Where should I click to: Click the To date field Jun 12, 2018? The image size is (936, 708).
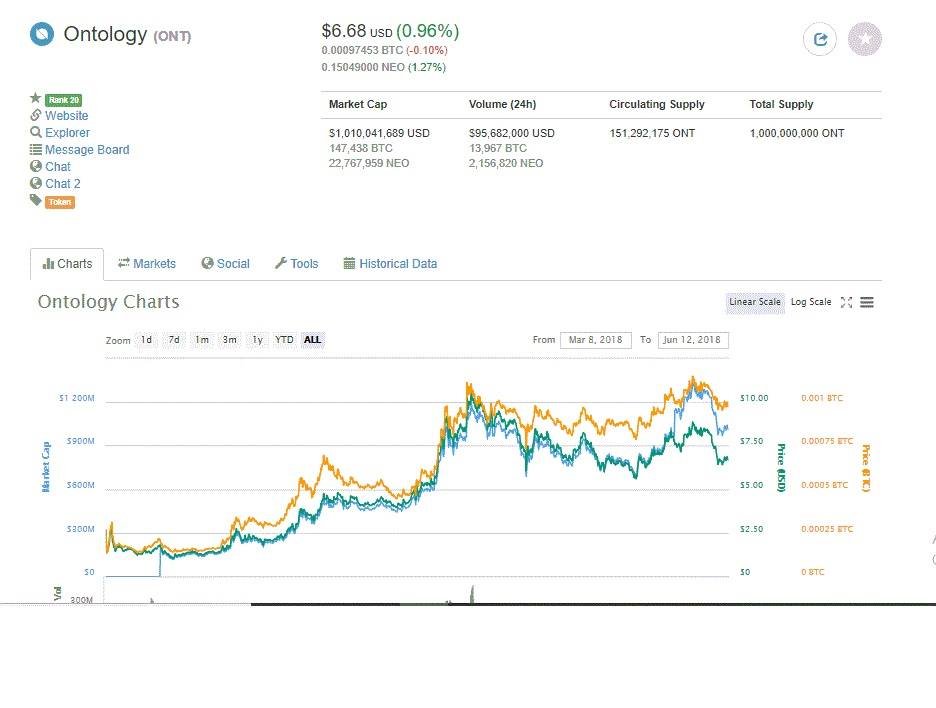pos(692,340)
